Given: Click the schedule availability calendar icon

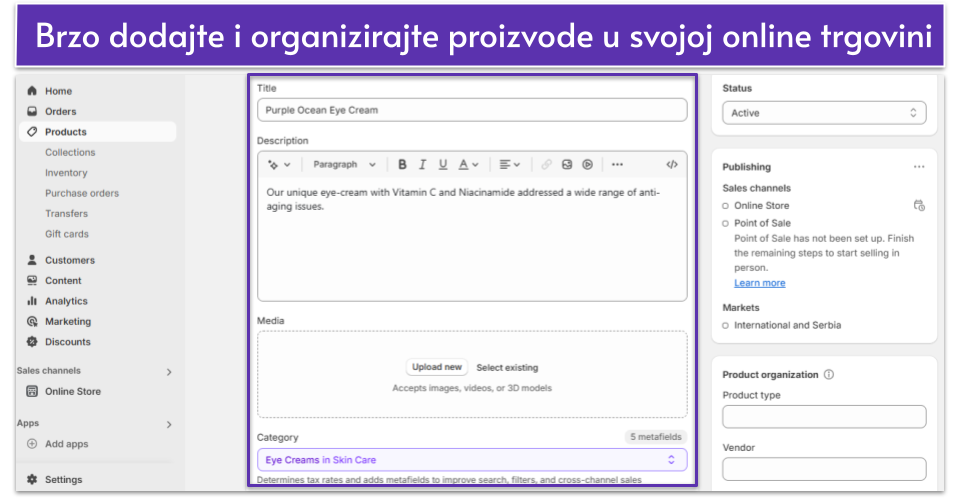Looking at the screenshot, I should pyautogui.click(x=919, y=205).
